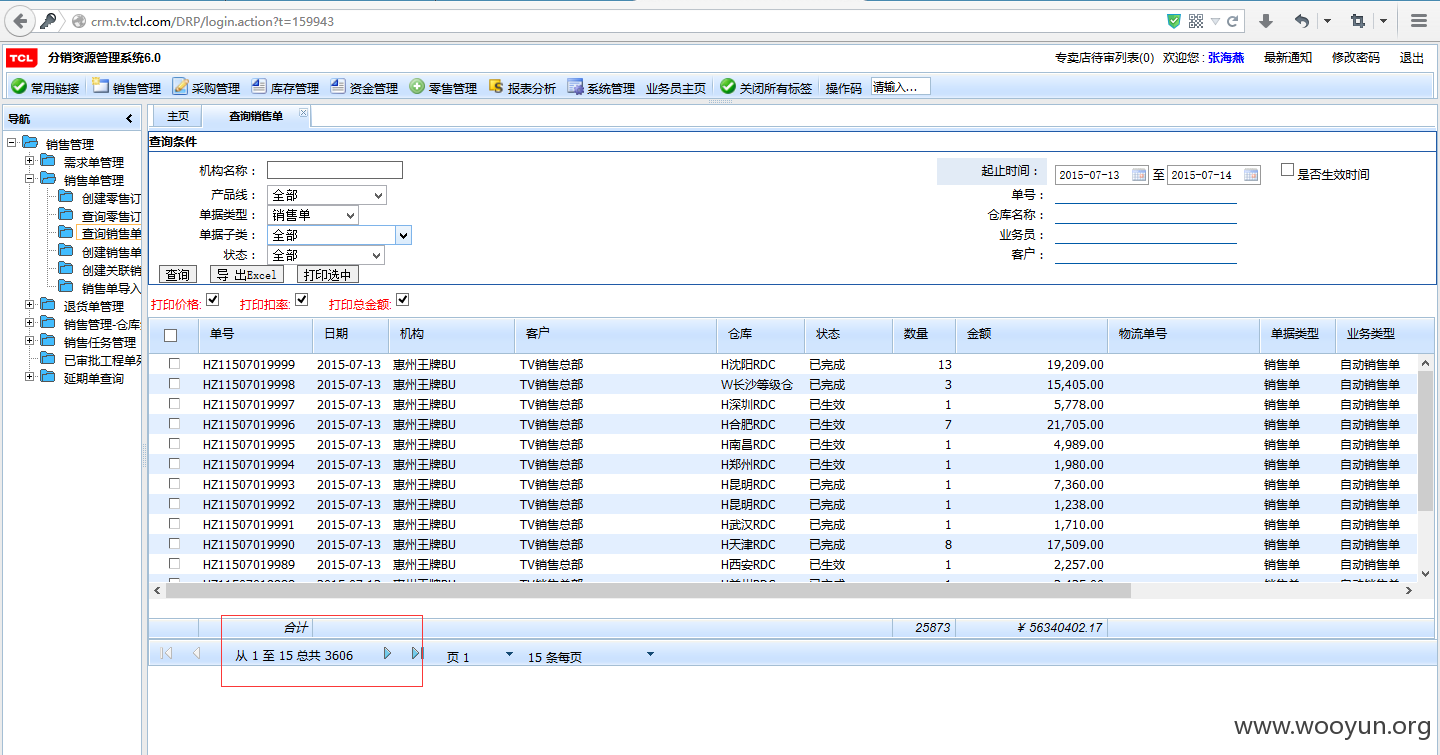The height and width of the screenshot is (755, 1440).
Task: Check row HZ11507019997 checkbox
Action: tap(174, 404)
